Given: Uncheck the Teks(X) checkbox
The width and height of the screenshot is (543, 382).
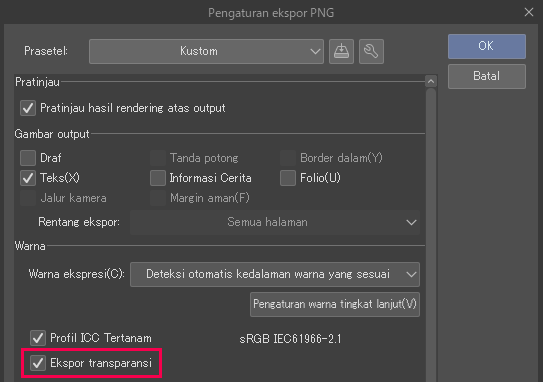Looking at the screenshot, I should click(x=28, y=178).
